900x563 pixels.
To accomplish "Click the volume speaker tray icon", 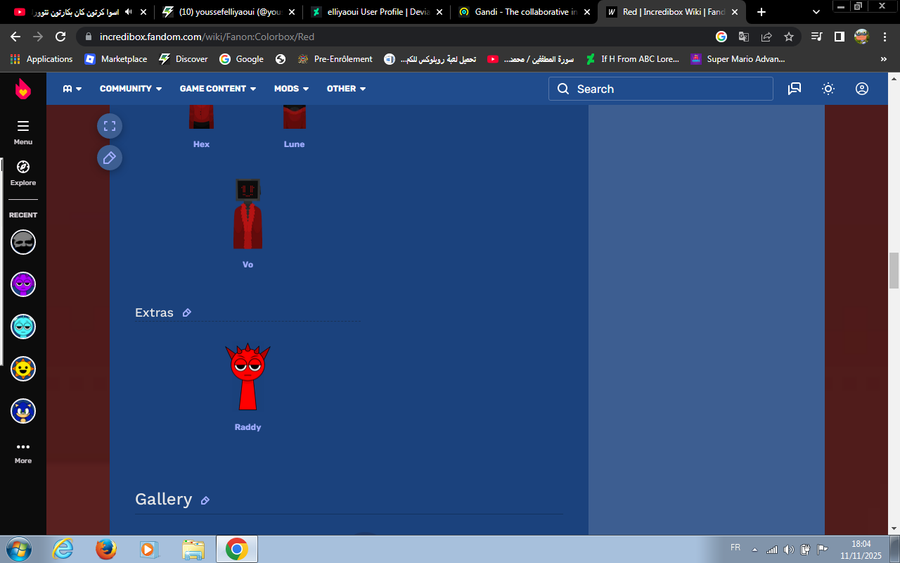I will [x=789, y=550].
